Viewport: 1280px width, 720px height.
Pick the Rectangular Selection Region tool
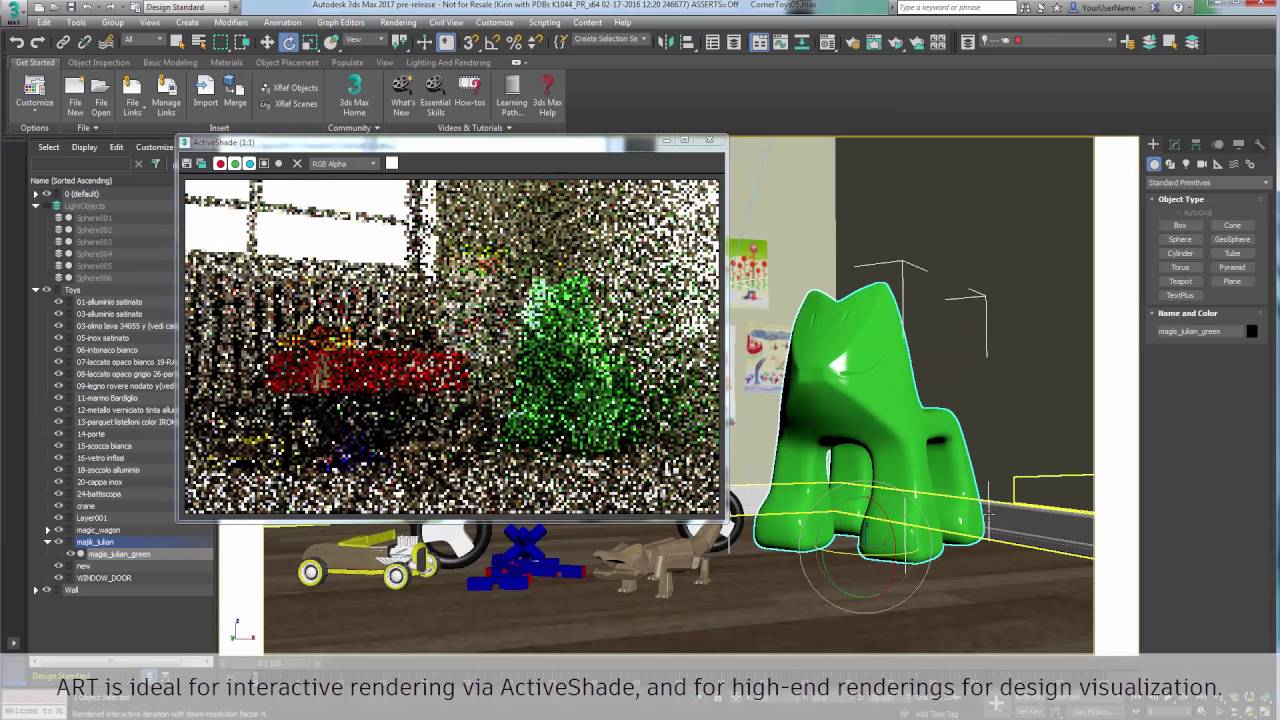click(221, 42)
